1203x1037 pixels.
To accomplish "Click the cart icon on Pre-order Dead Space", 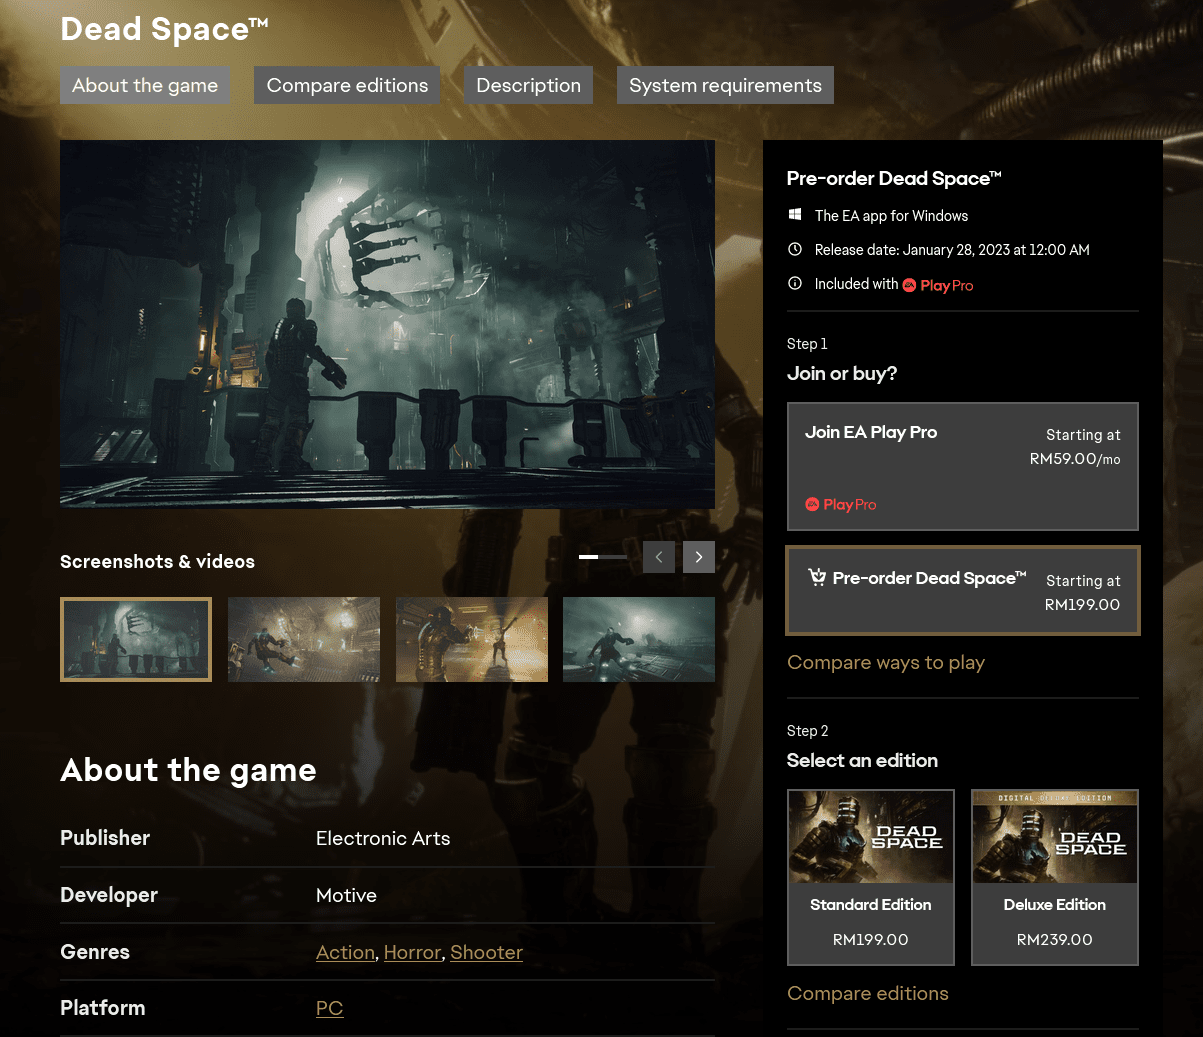I will pyautogui.click(x=817, y=577).
